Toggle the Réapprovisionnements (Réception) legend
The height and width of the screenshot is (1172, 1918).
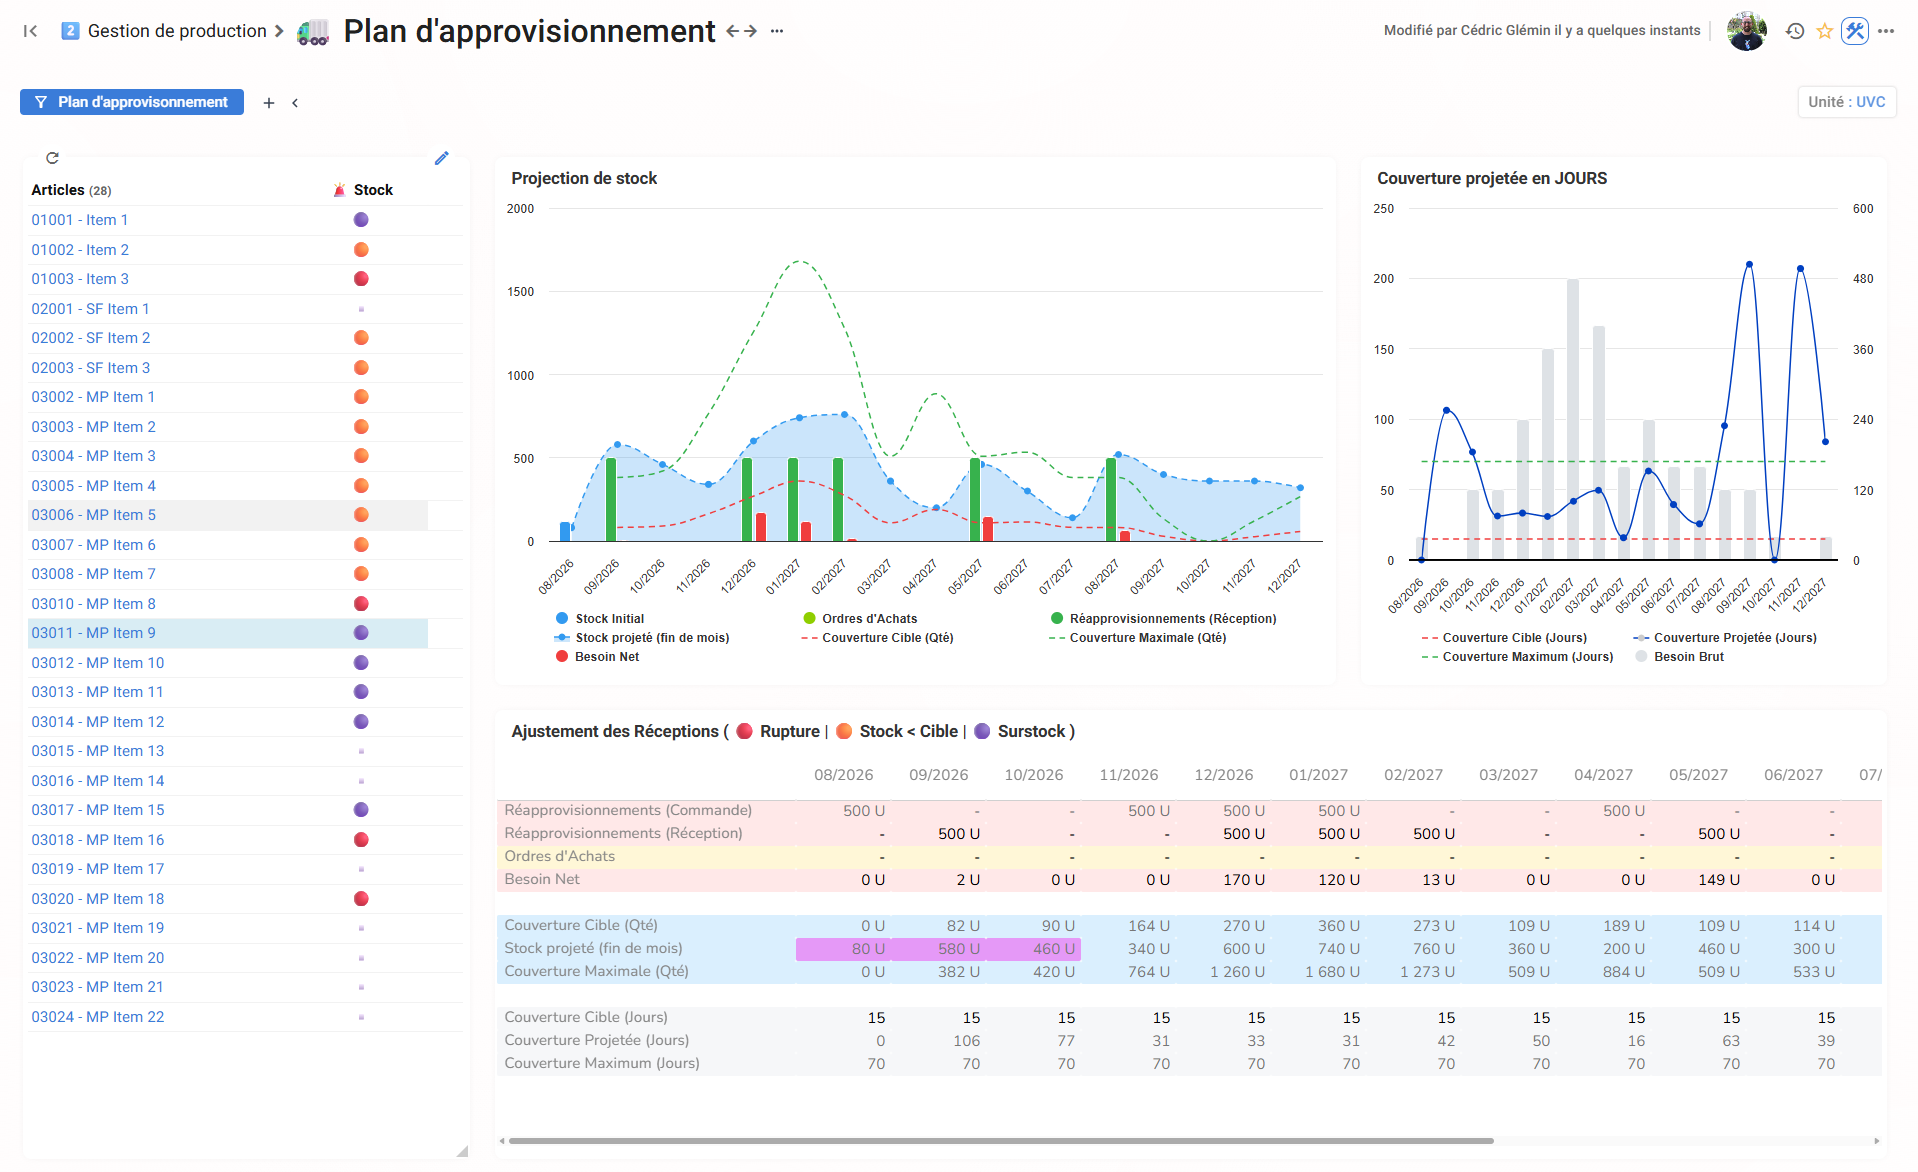(x=1163, y=619)
